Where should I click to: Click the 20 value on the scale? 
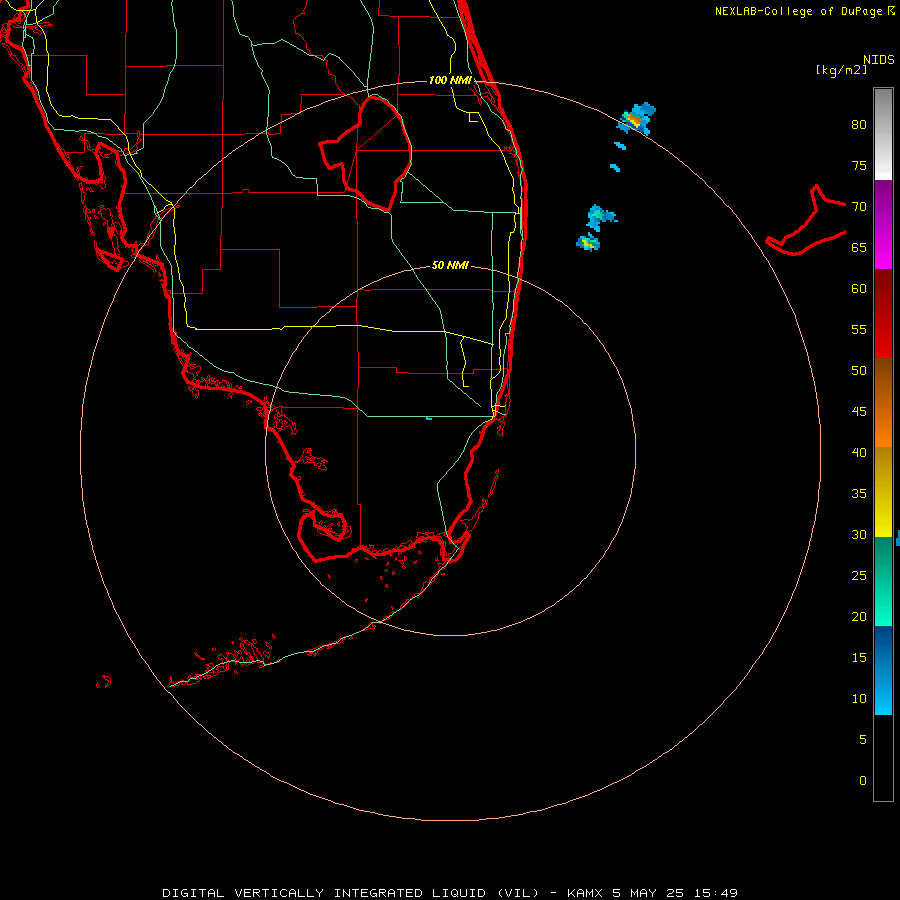[x=859, y=616]
